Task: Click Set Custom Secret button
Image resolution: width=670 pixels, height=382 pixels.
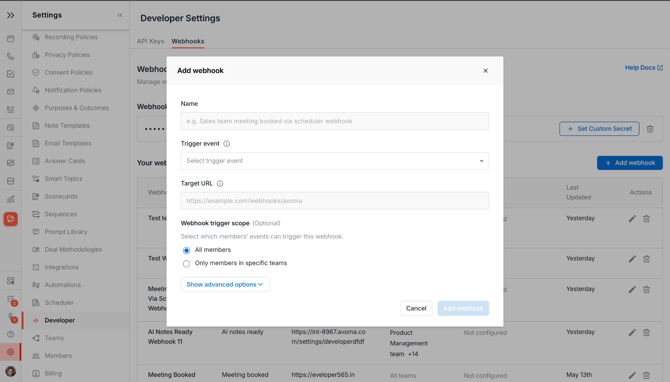Action: (599, 129)
